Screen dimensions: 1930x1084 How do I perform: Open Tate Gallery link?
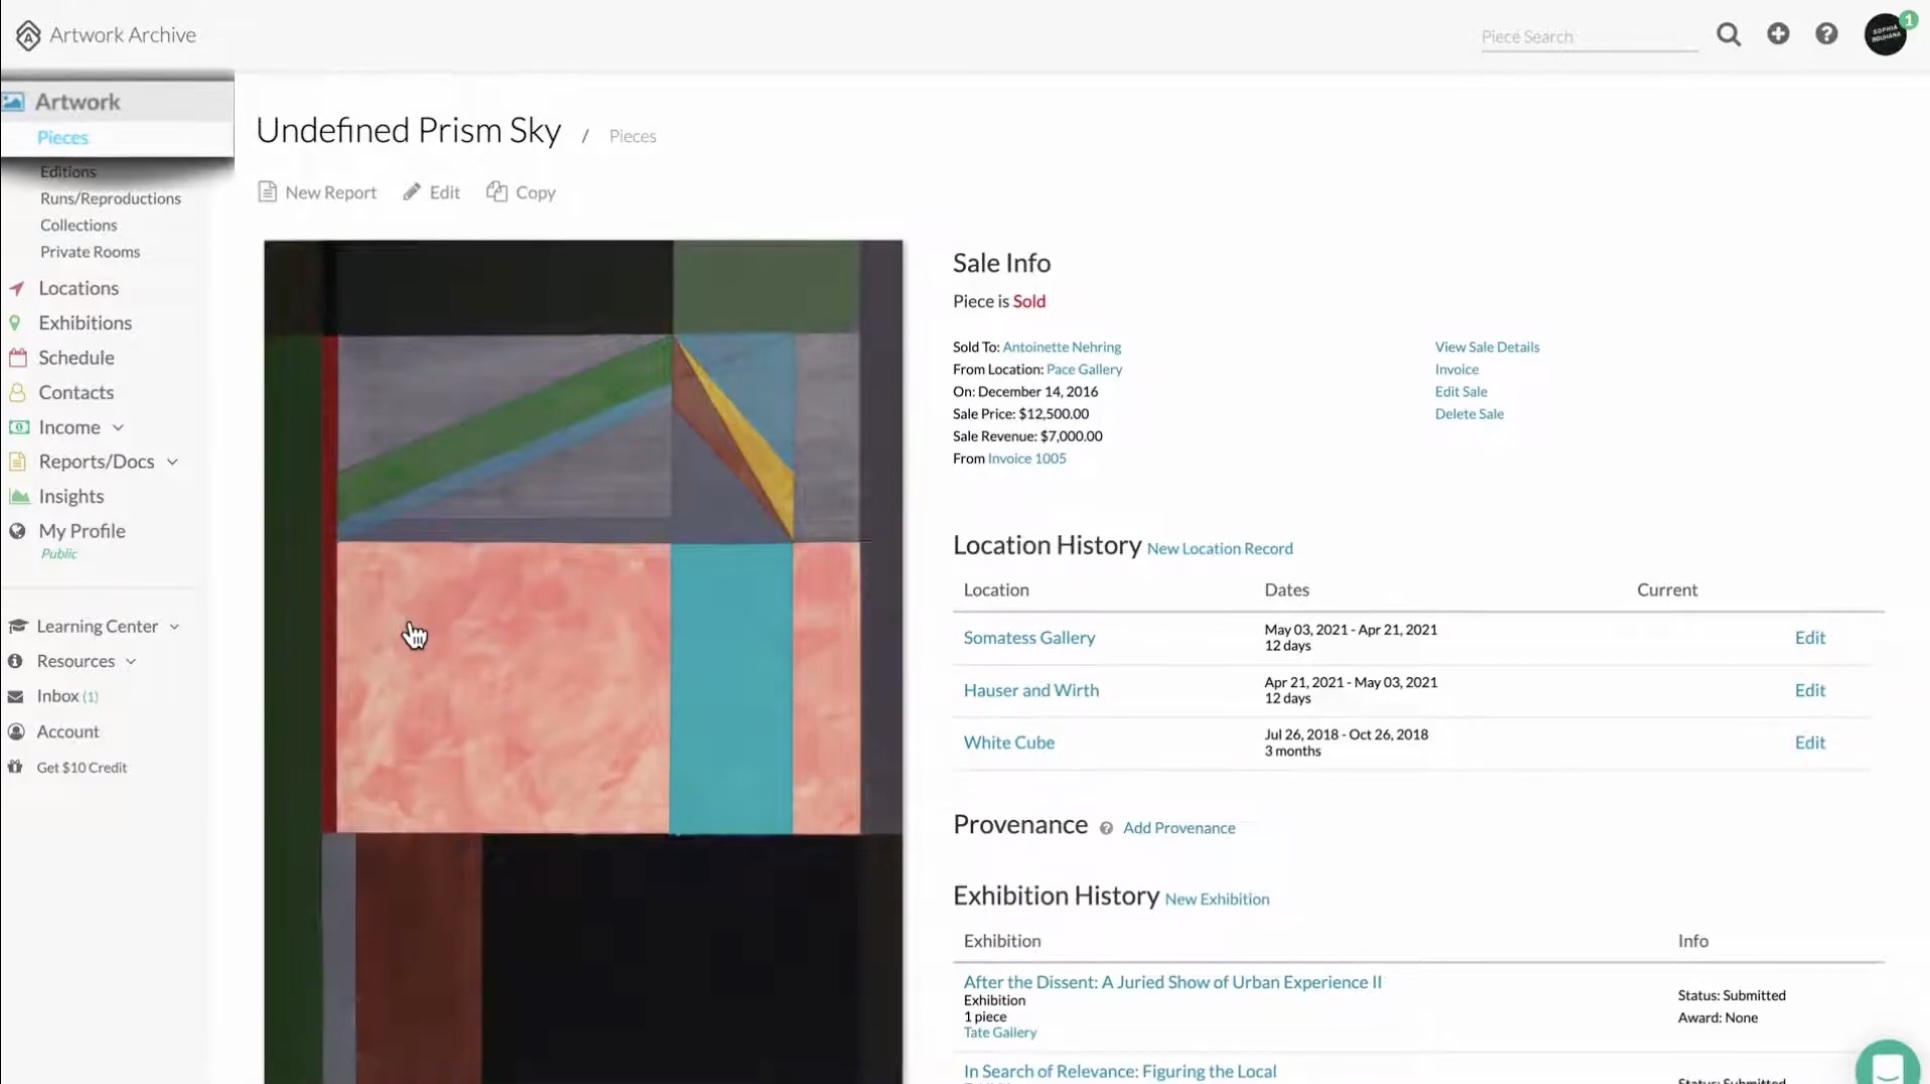tap(1000, 1032)
